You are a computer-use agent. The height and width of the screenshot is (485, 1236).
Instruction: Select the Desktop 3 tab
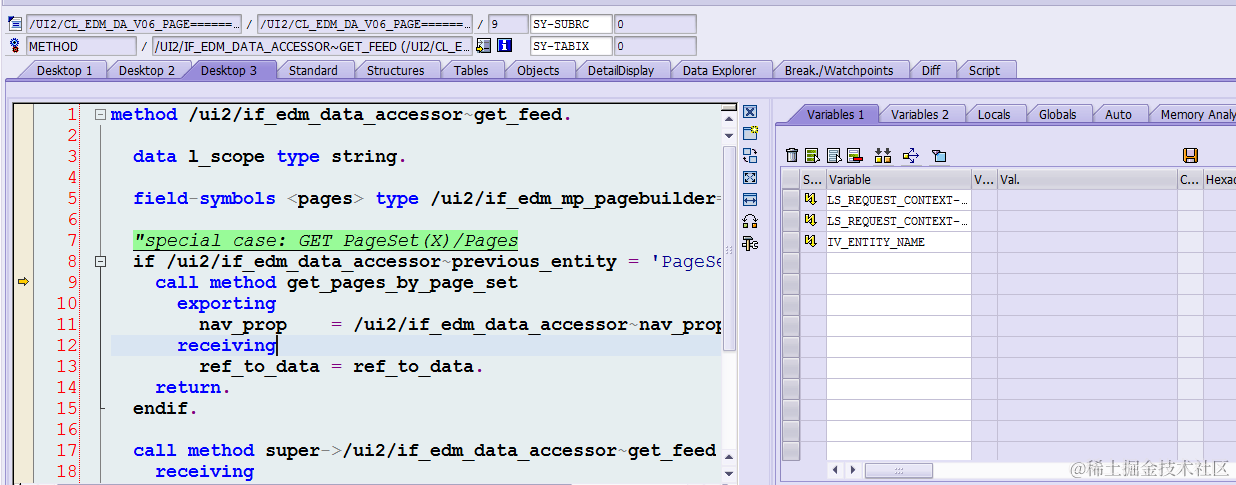coord(228,70)
